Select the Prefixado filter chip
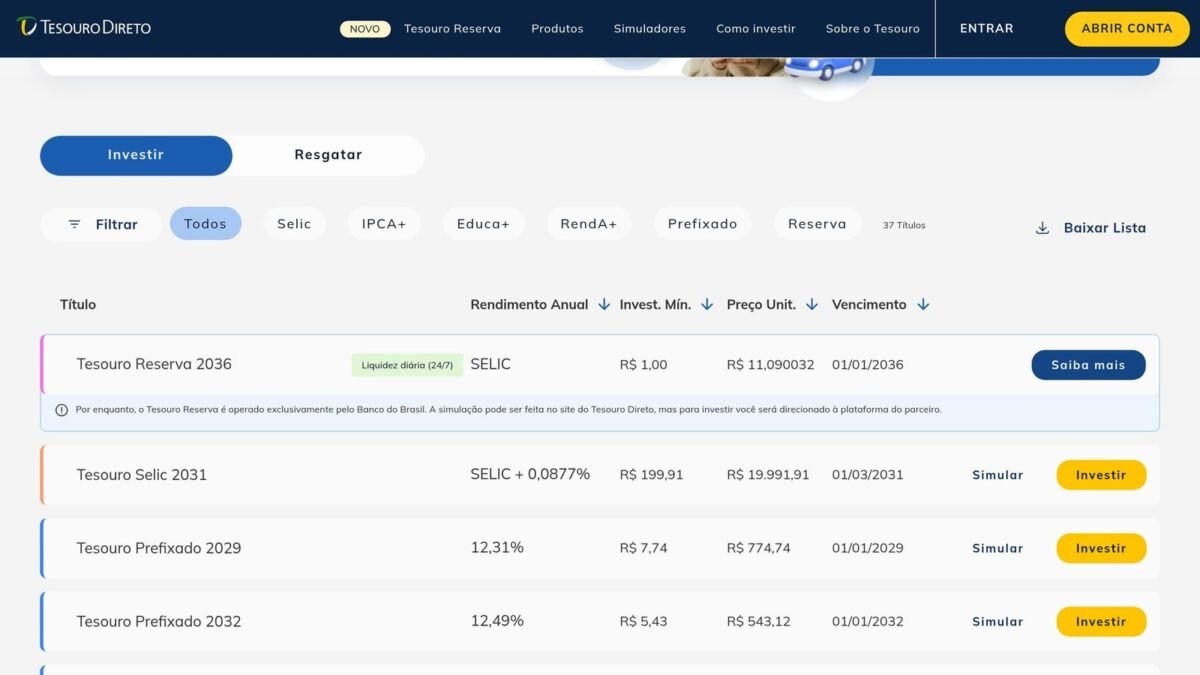1200x675 pixels. pos(702,224)
